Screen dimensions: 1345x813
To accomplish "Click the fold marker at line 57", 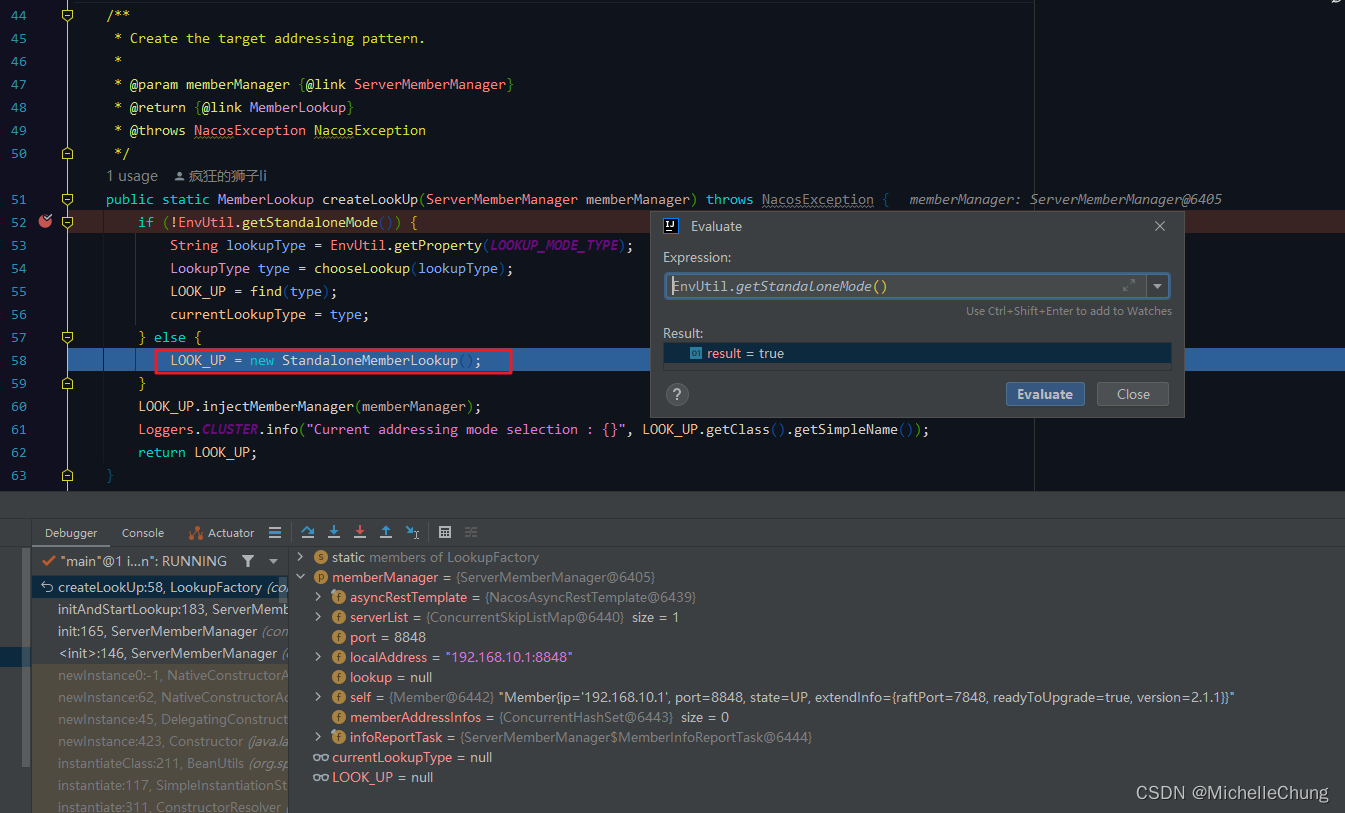I will point(67,337).
